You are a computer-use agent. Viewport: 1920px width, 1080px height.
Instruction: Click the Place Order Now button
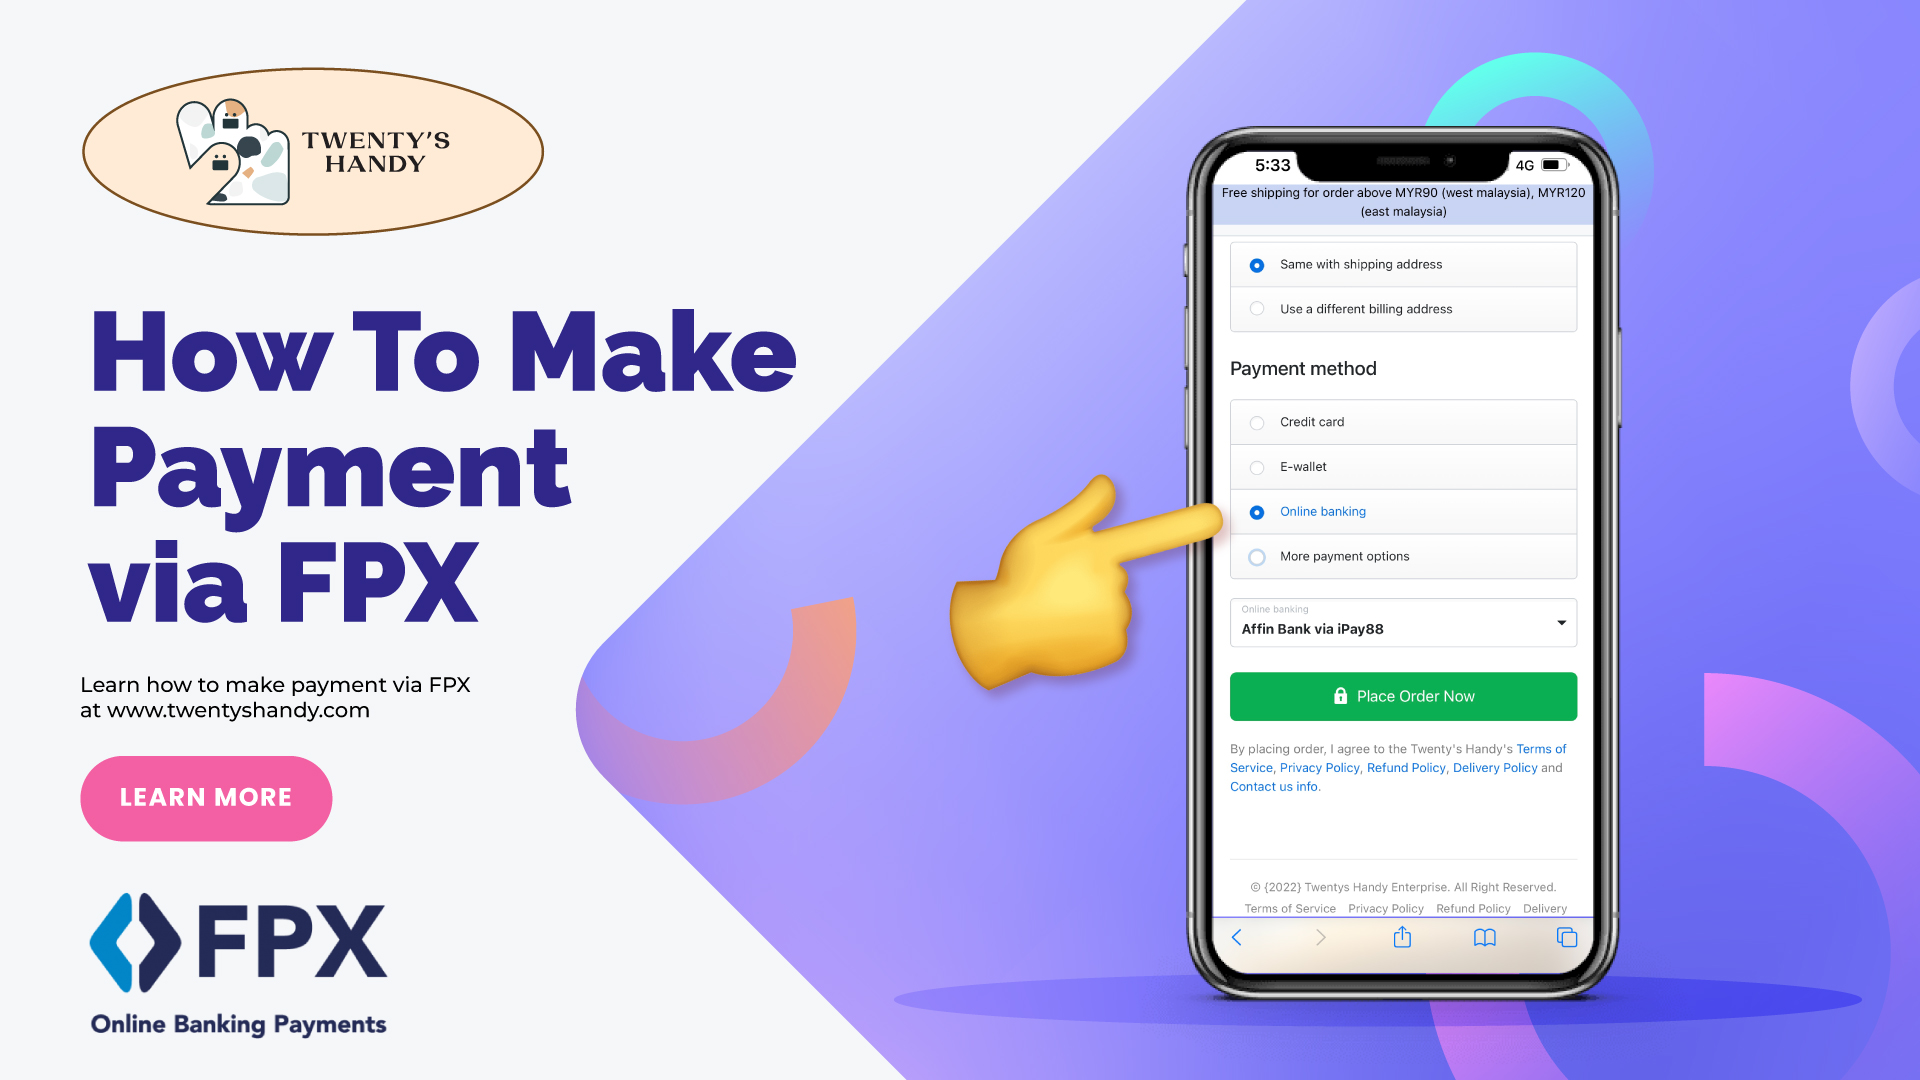pyautogui.click(x=1403, y=696)
